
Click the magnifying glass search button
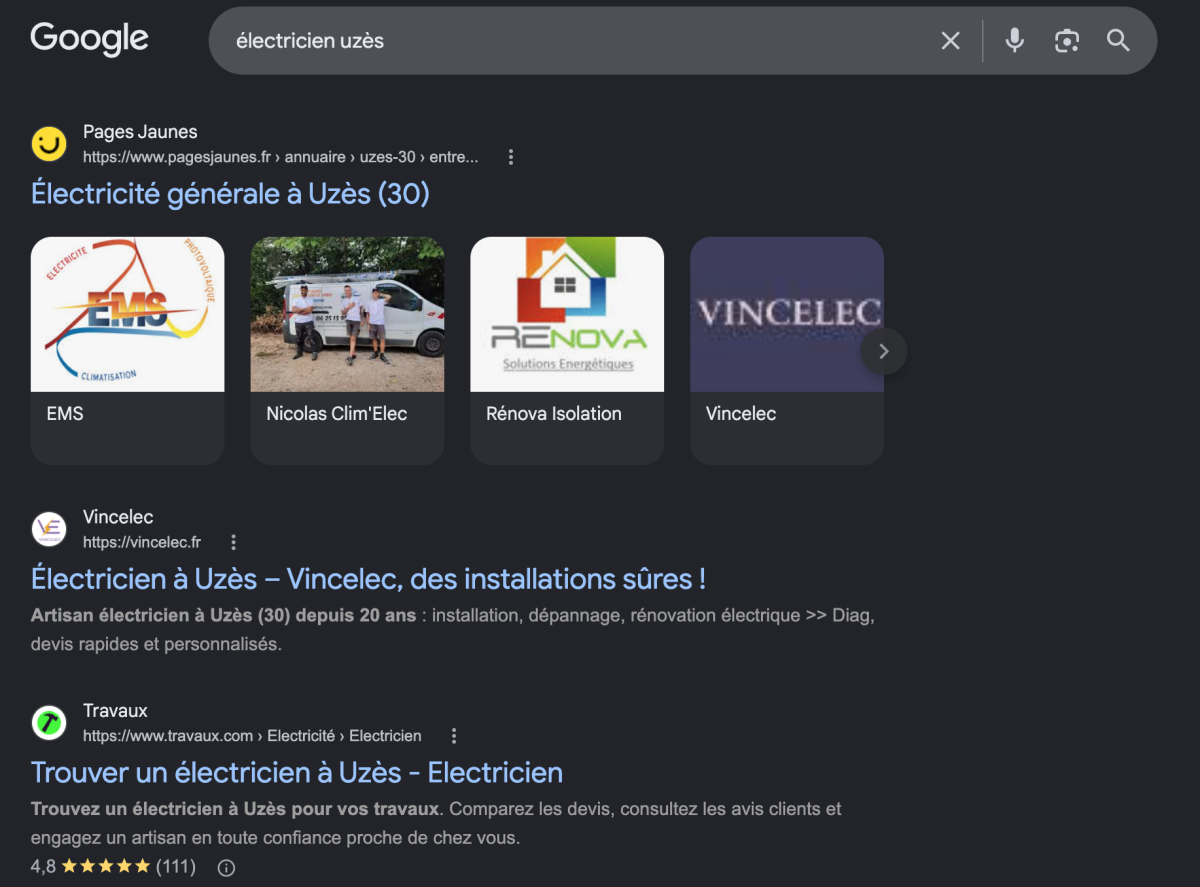[1118, 41]
